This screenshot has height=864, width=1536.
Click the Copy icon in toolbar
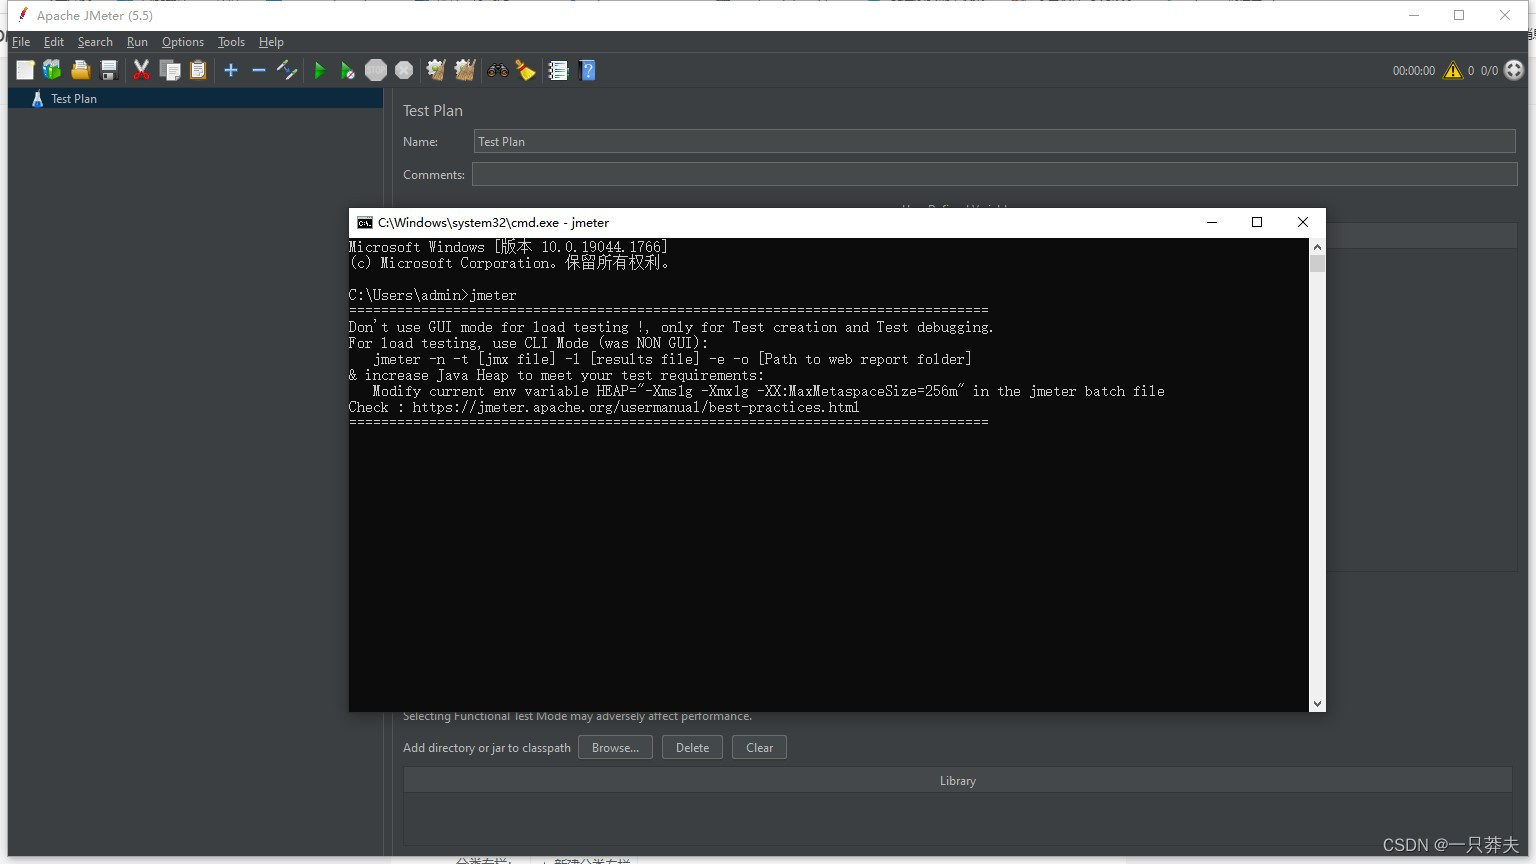click(171, 70)
